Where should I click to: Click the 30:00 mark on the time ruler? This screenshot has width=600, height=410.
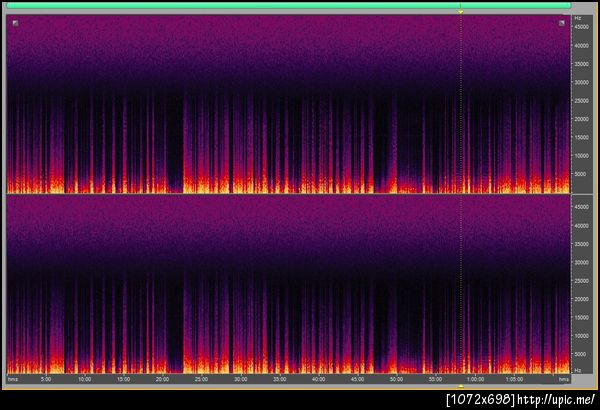(x=240, y=379)
